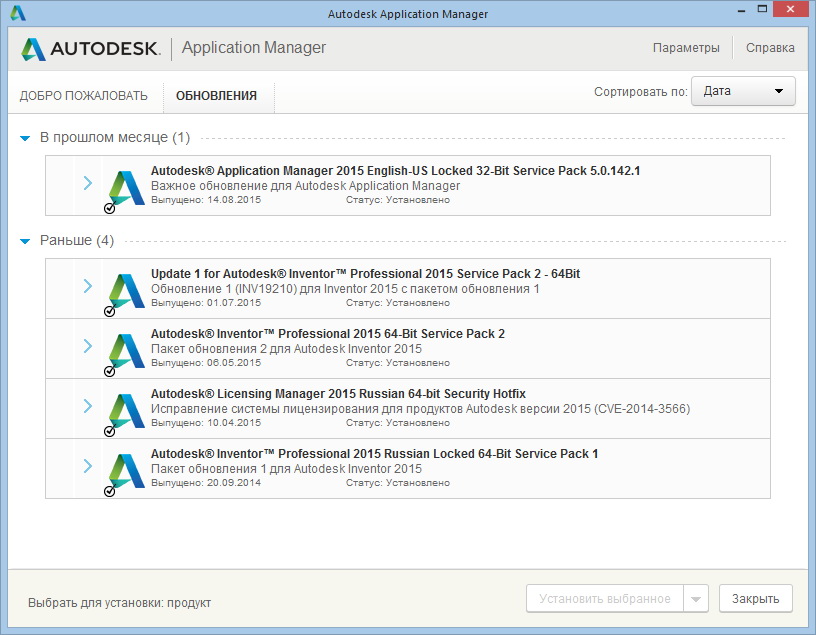Click 'Статус: Установлено' on the 14.08.2015 update
Viewport: 816px width, 635px height.
point(398,200)
